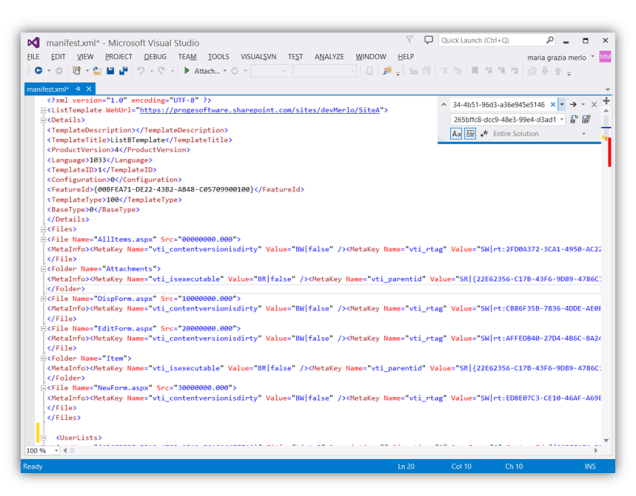Toggle replace mode with up chevron
The width and height of the screenshot is (636, 496).
[x=444, y=105]
